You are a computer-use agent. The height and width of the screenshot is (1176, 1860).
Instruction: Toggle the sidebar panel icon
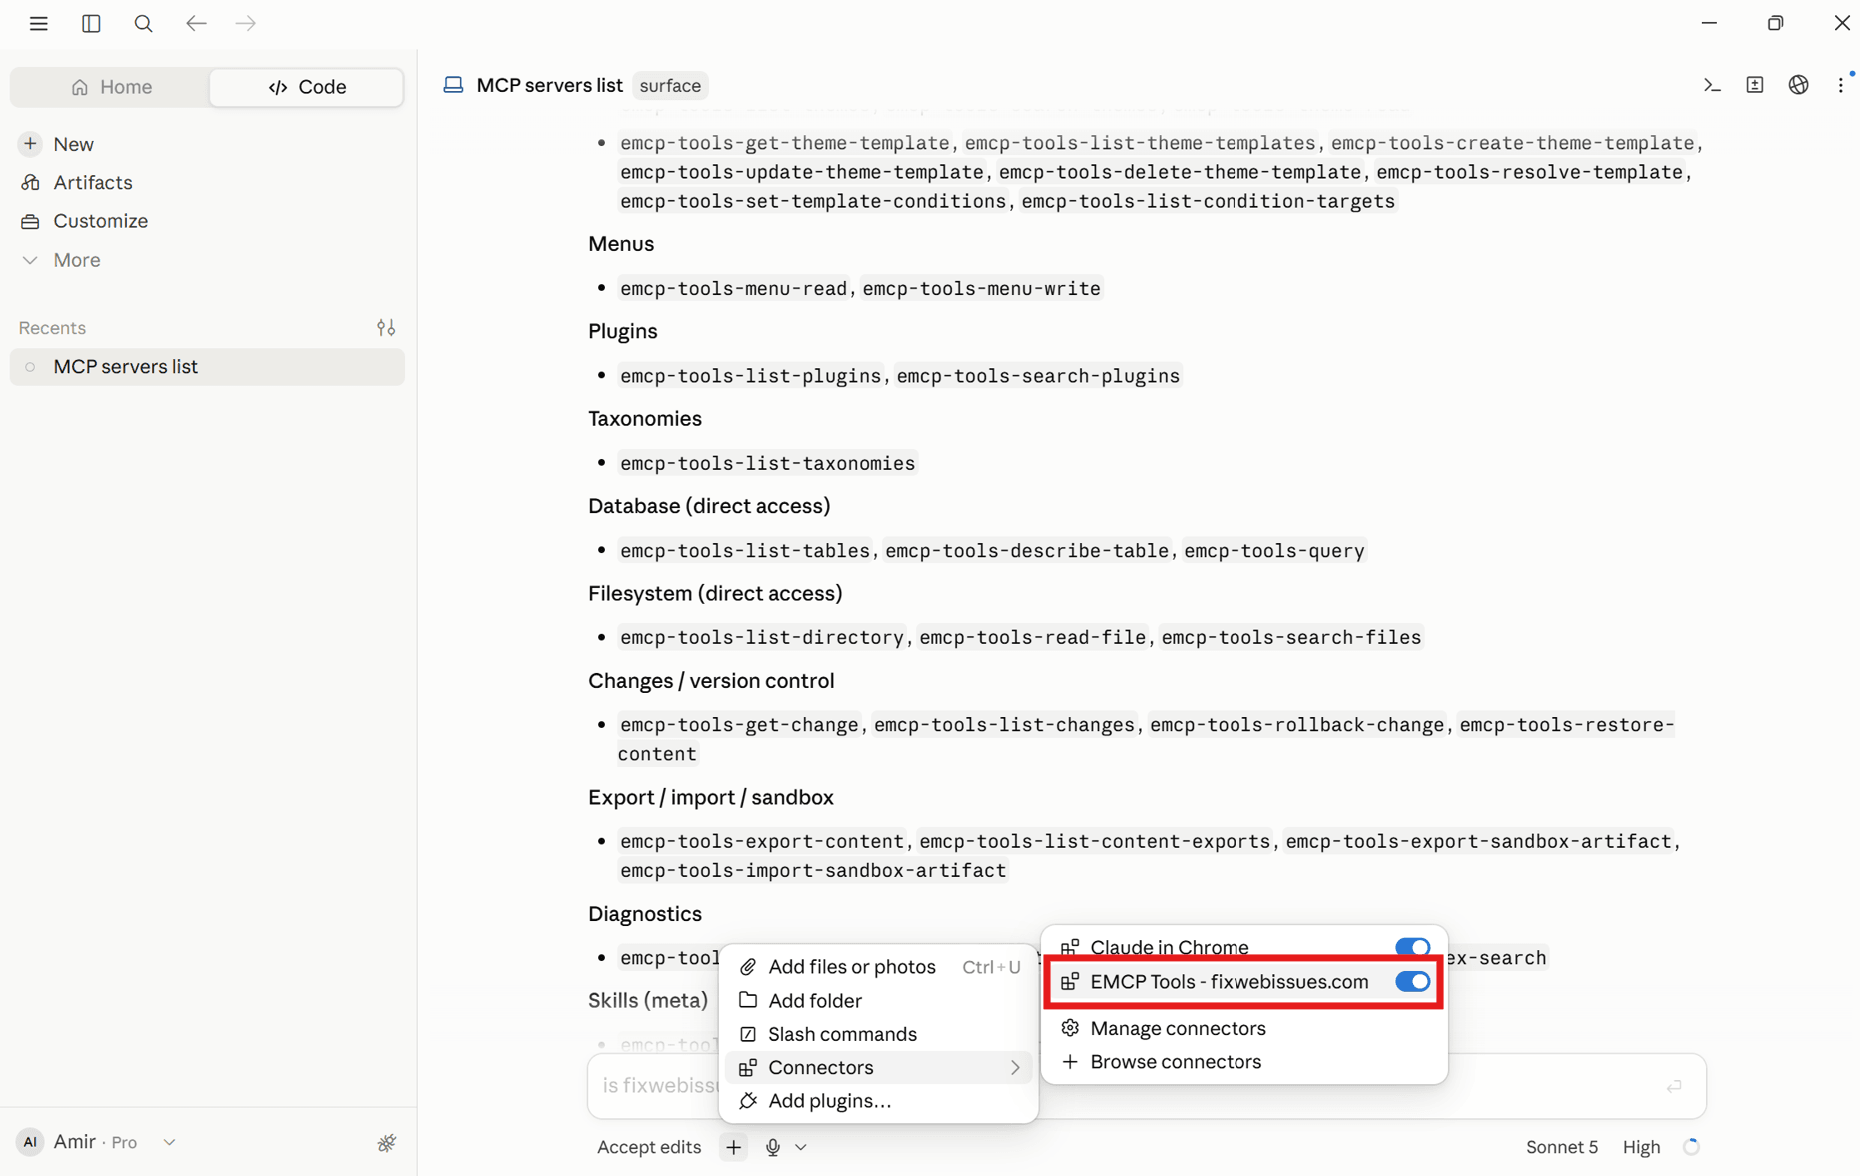91,23
